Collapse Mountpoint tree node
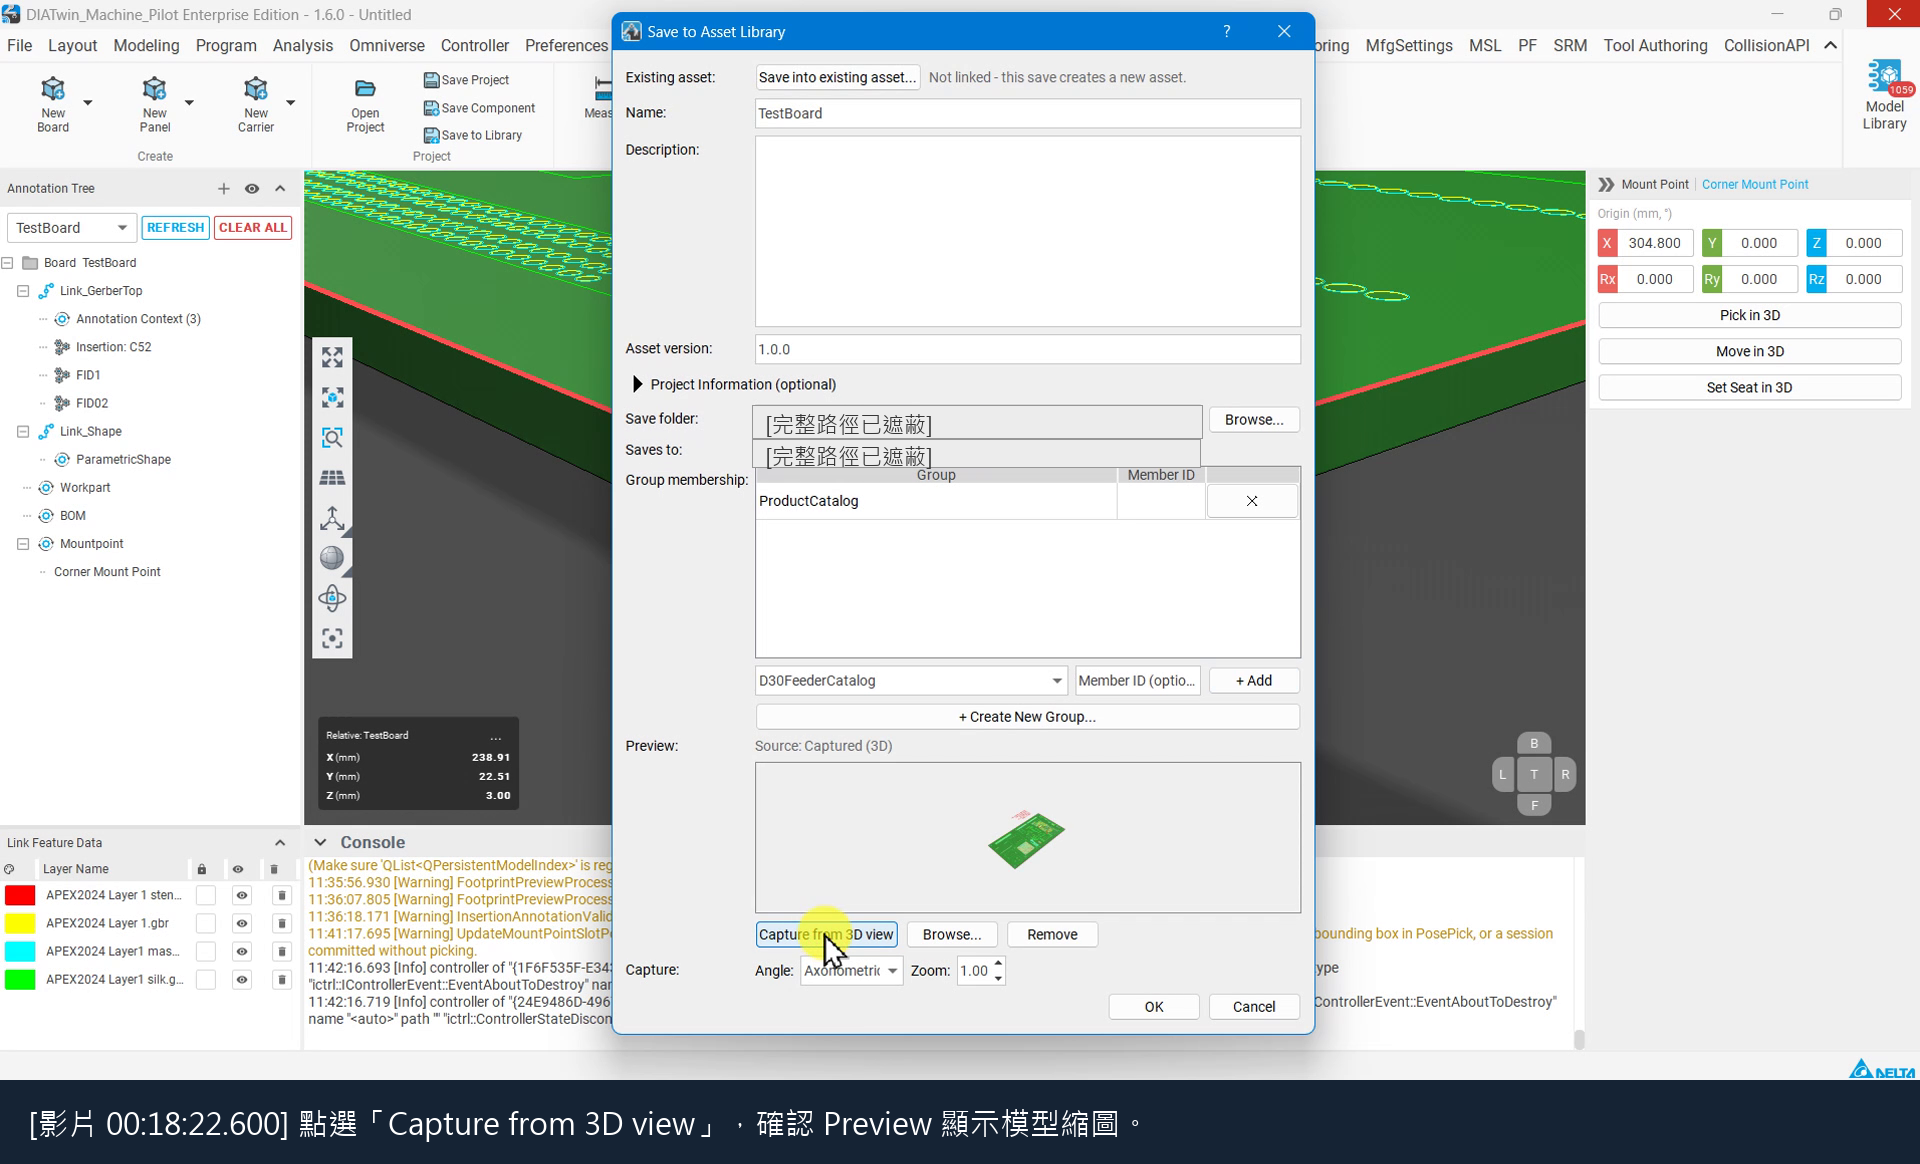Viewport: 1920px width, 1164px height. tap(23, 544)
